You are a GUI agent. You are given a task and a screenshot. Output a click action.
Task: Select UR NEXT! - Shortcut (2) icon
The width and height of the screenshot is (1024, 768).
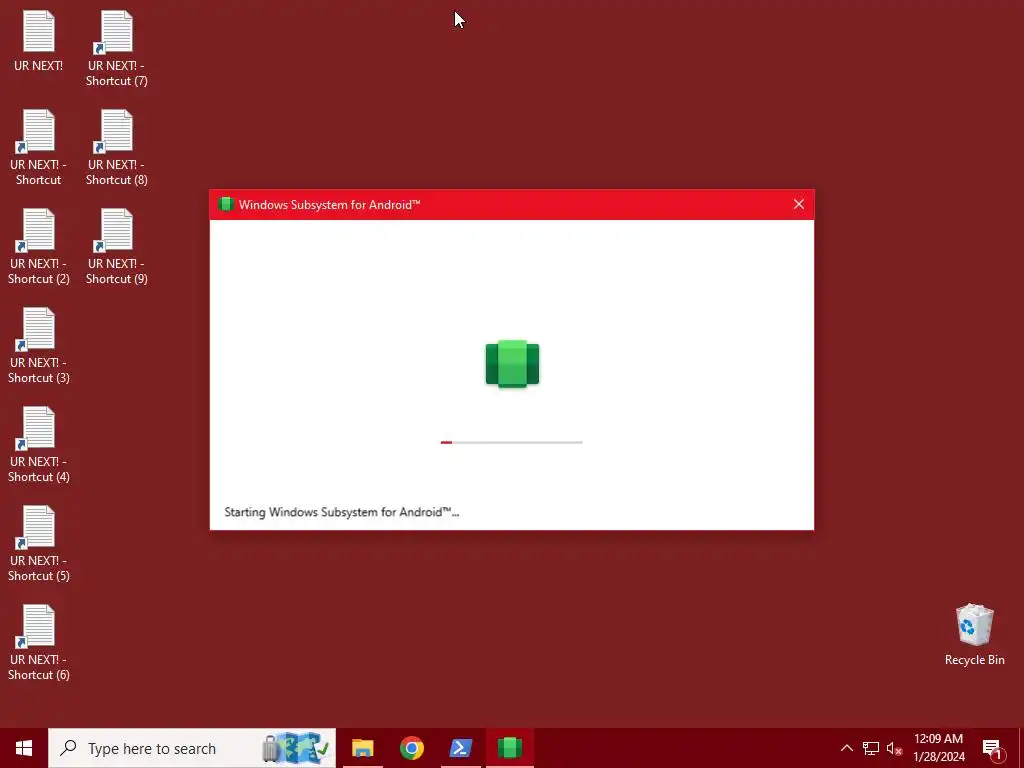[39, 230]
